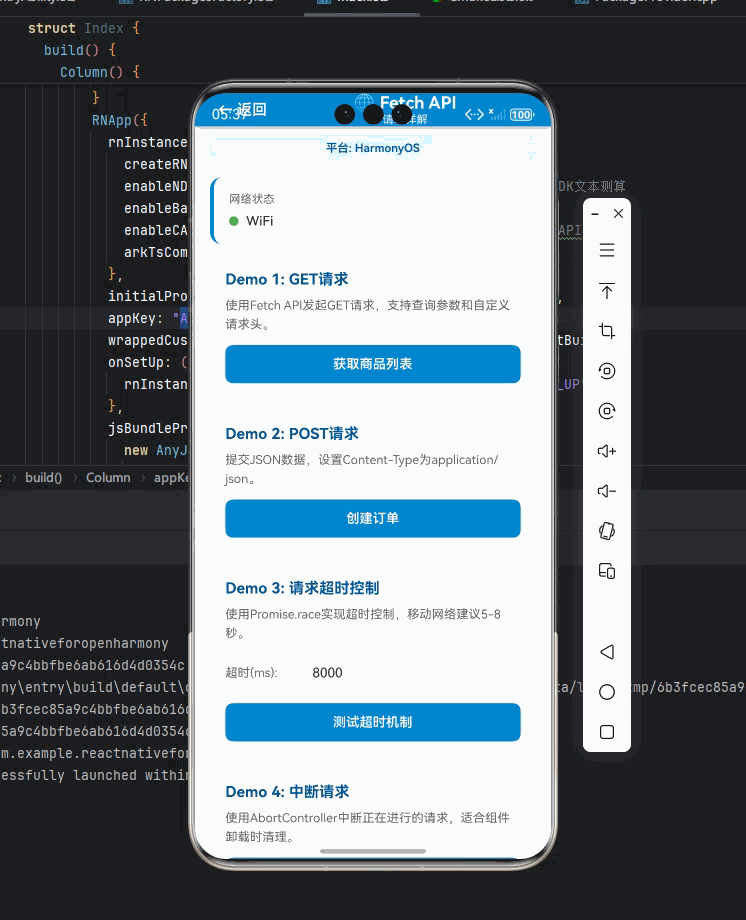
Task: Tap the emulator home circle navigation button
Action: pyautogui.click(x=607, y=692)
